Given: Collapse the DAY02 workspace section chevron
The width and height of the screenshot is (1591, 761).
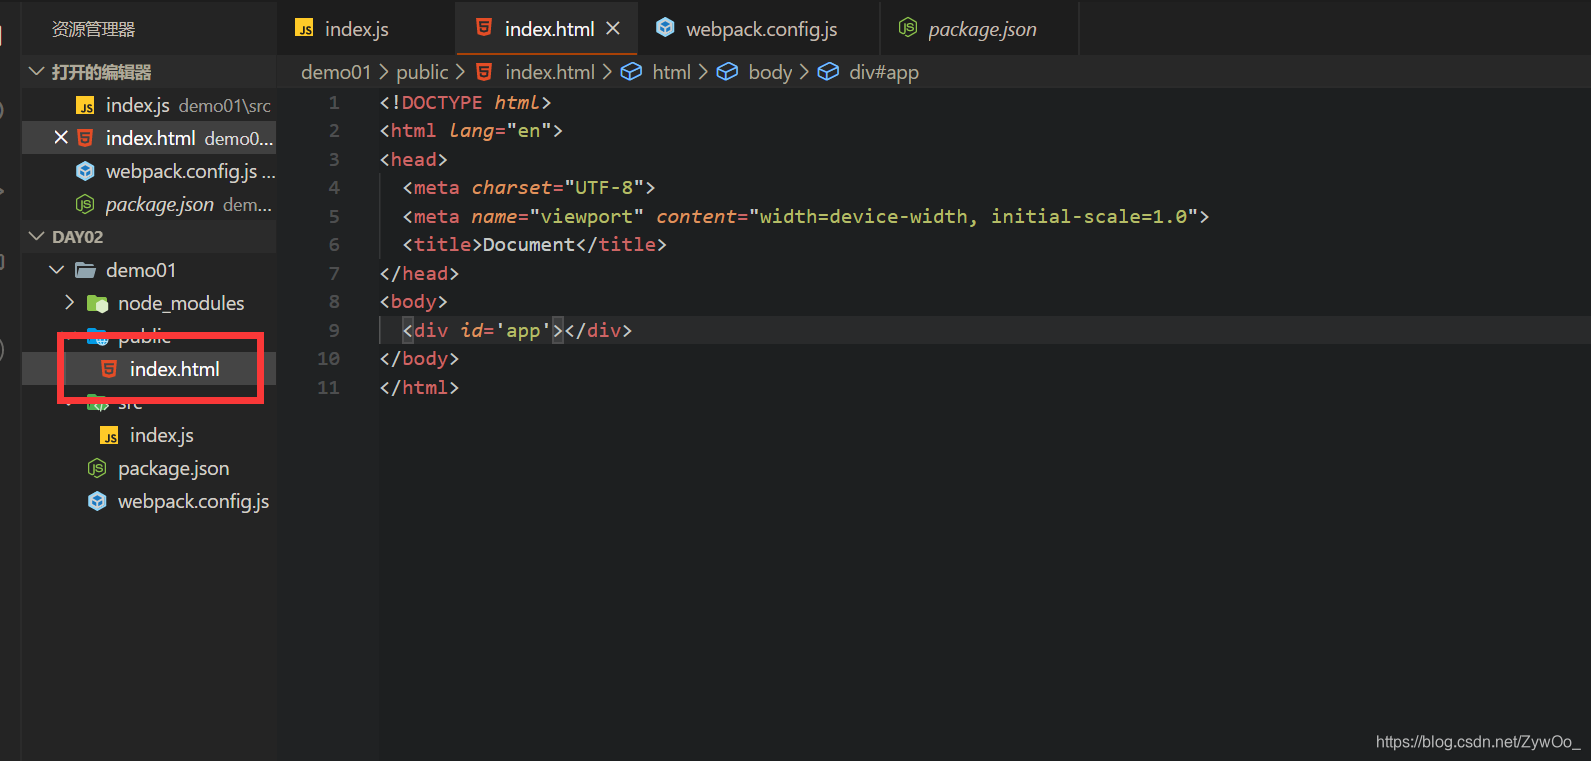Looking at the screenshot, I should tap(37, 237).
